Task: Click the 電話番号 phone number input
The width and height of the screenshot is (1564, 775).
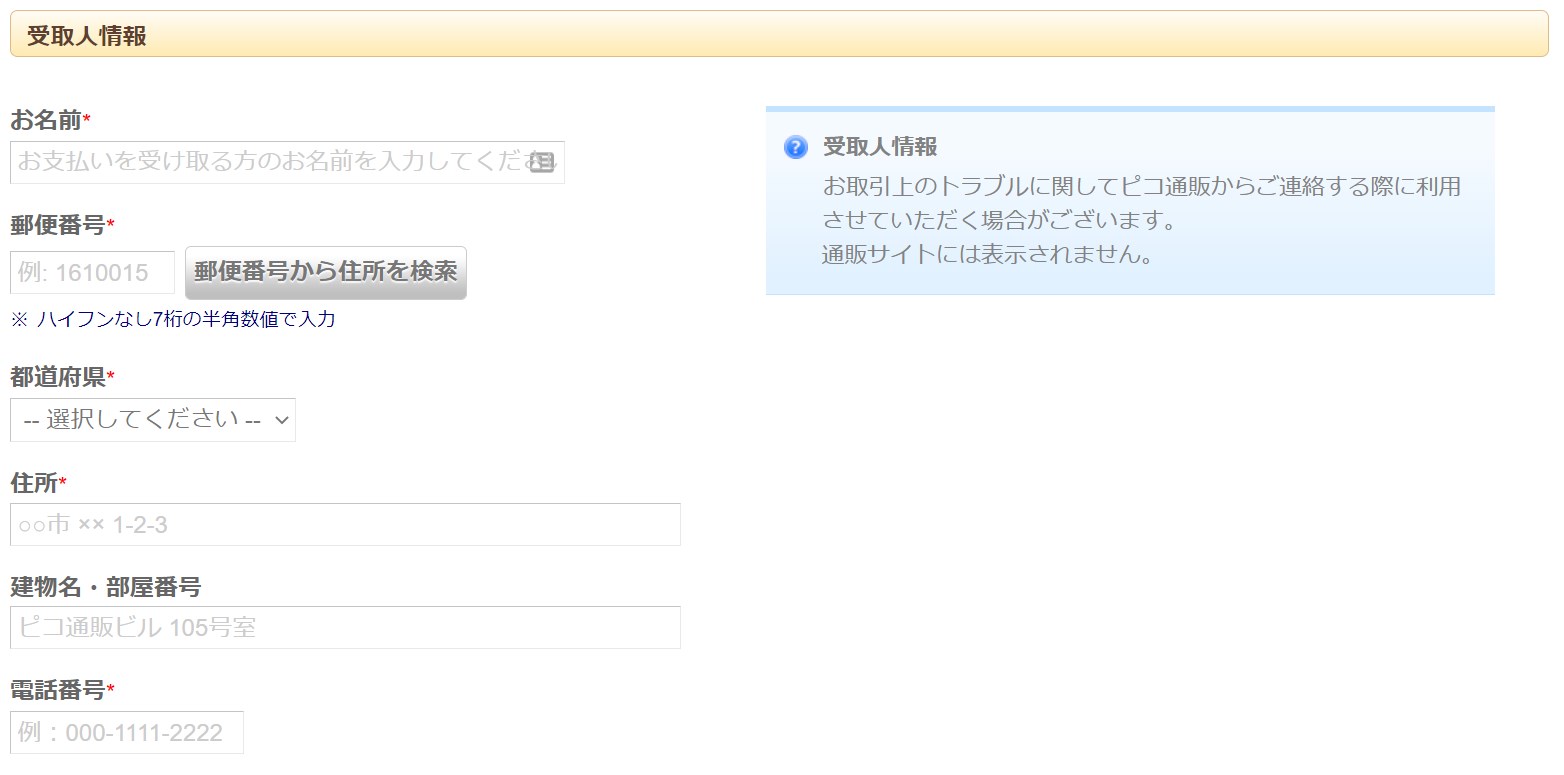Action: [x=127, y=733]
